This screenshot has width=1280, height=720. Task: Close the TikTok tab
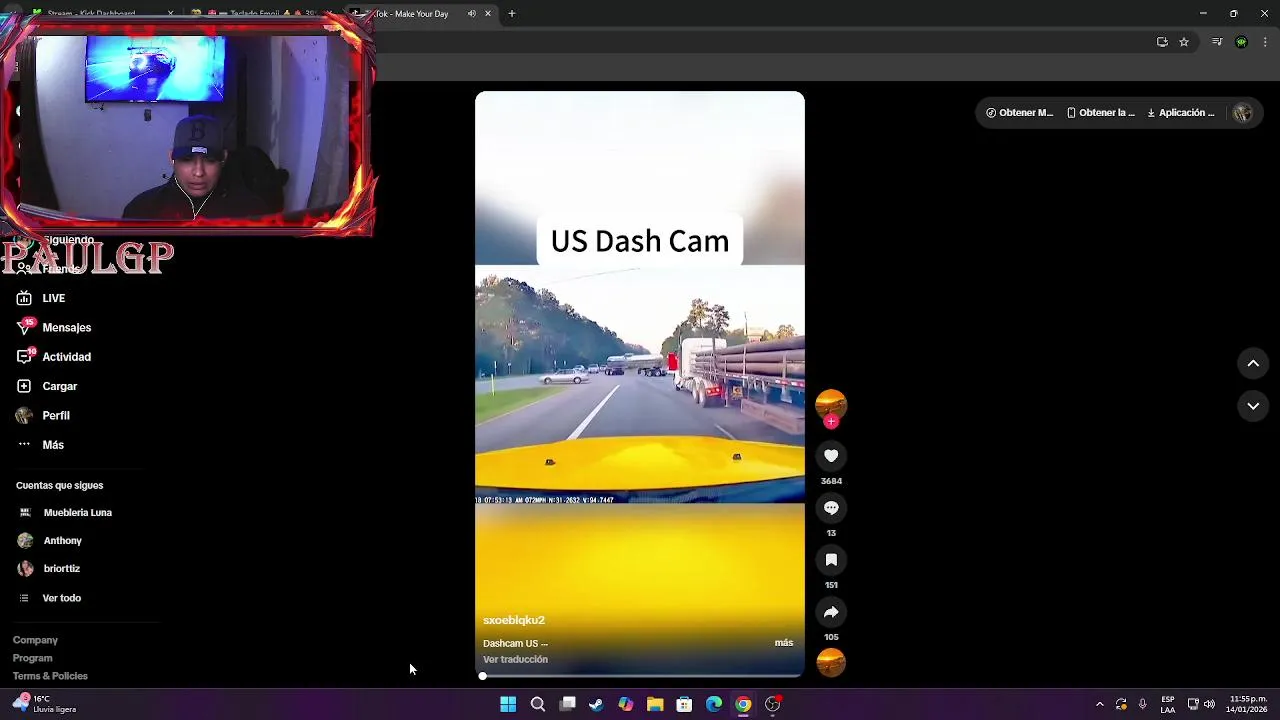(x=488, y=14)
